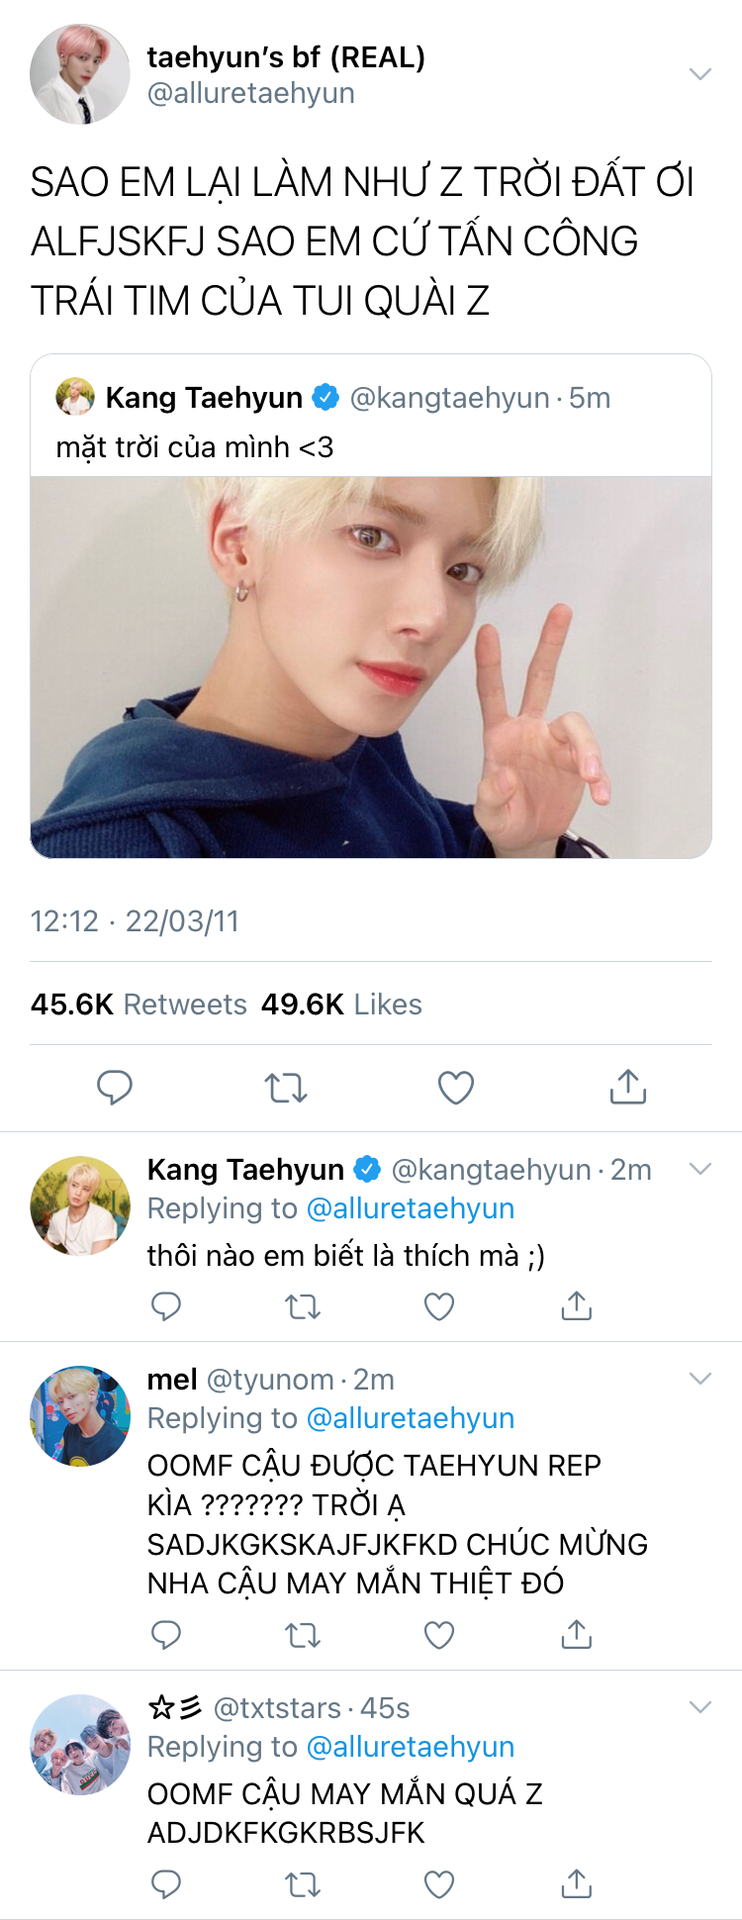Retweet the main tweet

[x=285, y=1087]
